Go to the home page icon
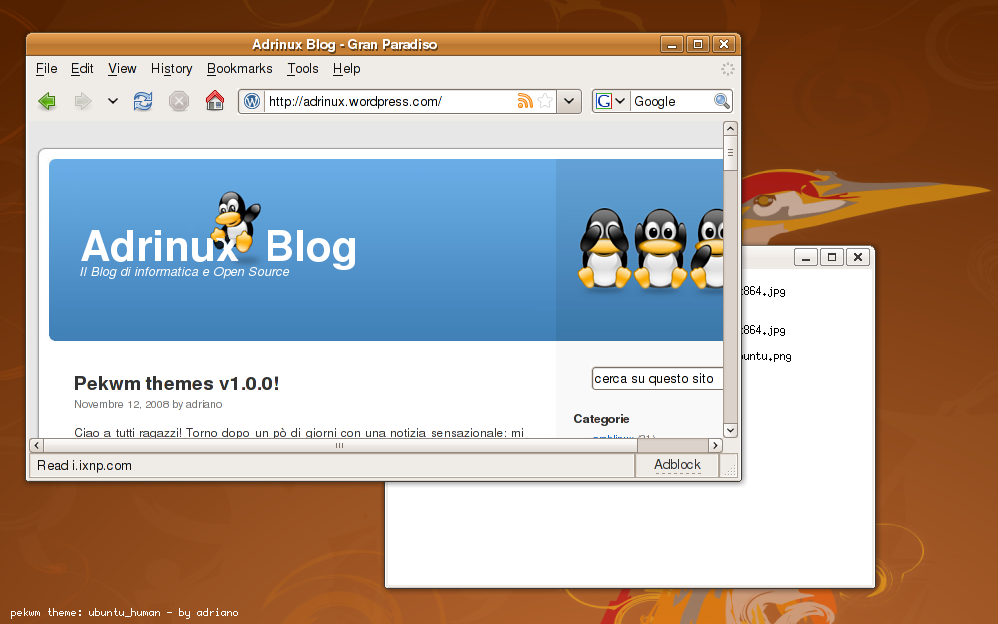The width and height of the screenshot is (998, 624). pos(215,101)
